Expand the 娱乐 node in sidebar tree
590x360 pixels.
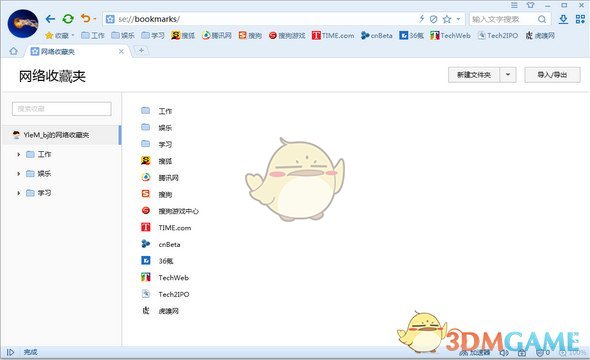tap(18, 173)
